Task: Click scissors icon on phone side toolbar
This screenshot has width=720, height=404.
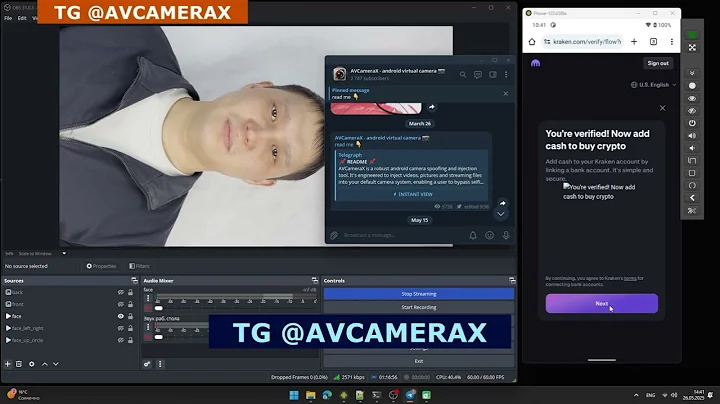Action: (x=692, y=210)
